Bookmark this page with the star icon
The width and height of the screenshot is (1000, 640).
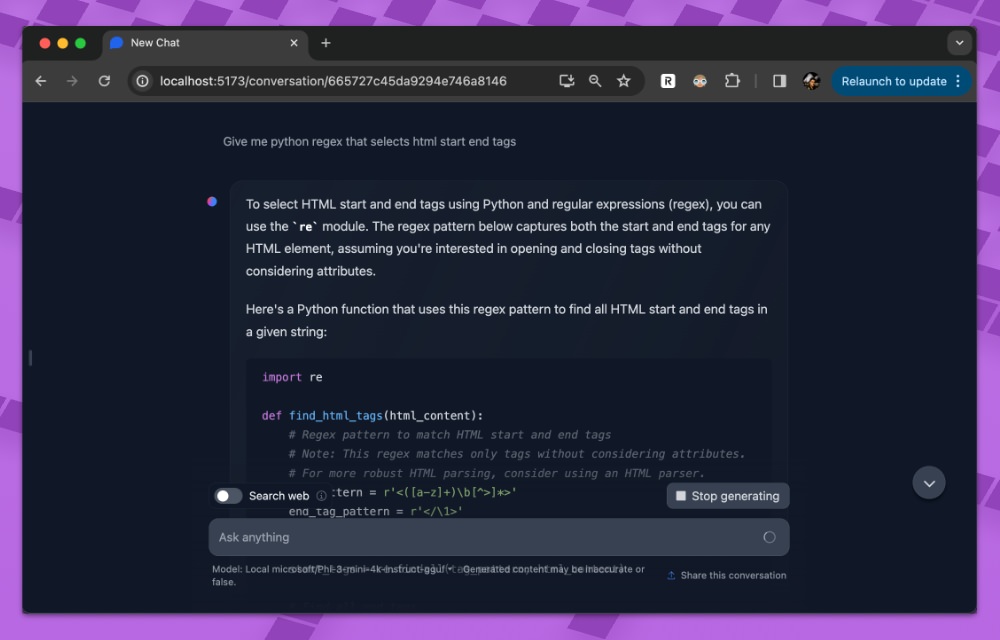click(x=624, y=81)
